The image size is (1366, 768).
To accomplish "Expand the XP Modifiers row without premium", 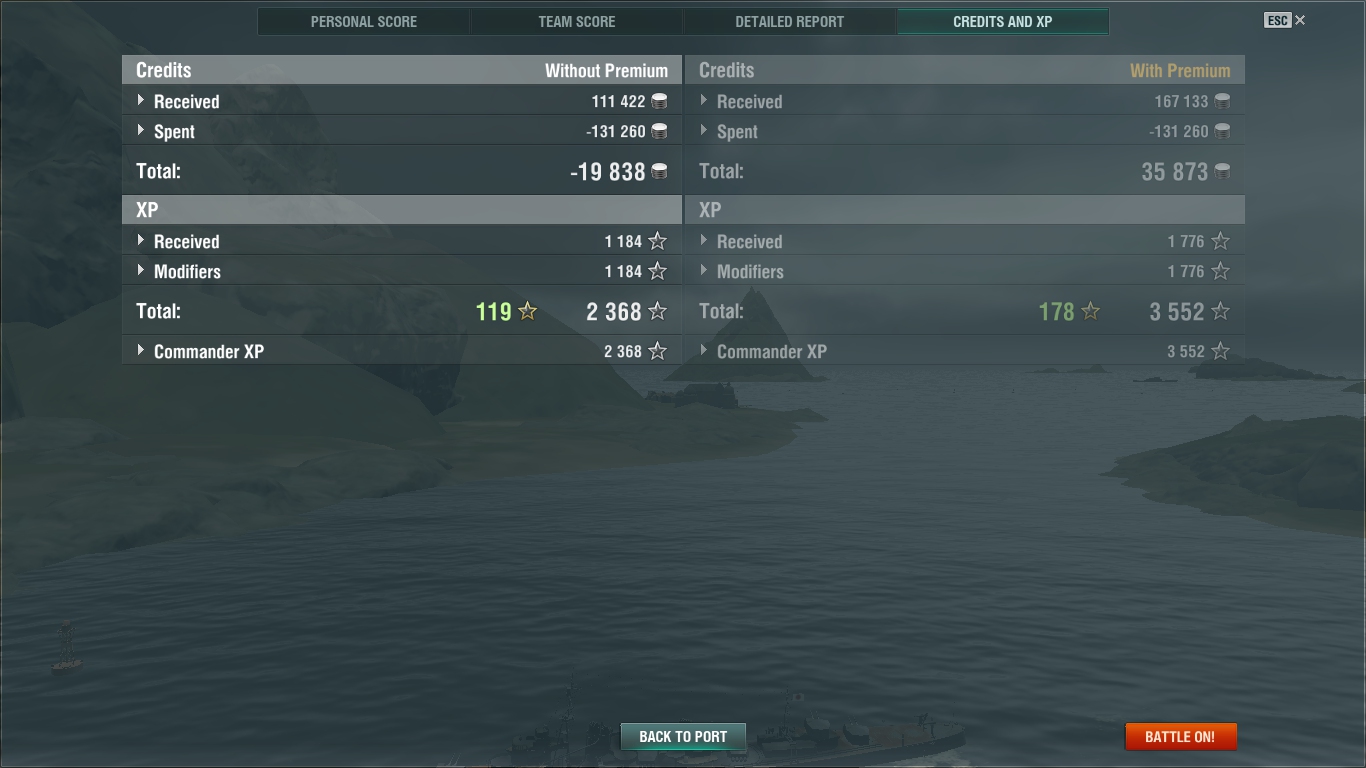I will [141, 270].
